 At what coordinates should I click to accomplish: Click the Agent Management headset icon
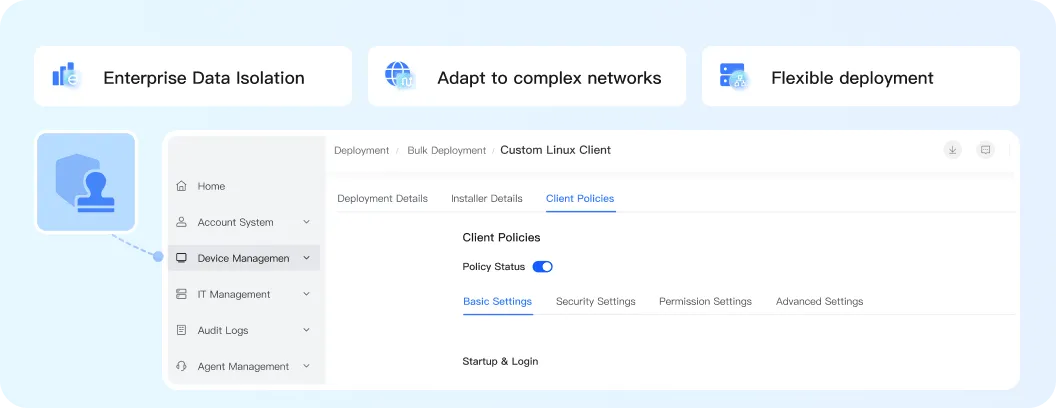click(x=181, y=366)
